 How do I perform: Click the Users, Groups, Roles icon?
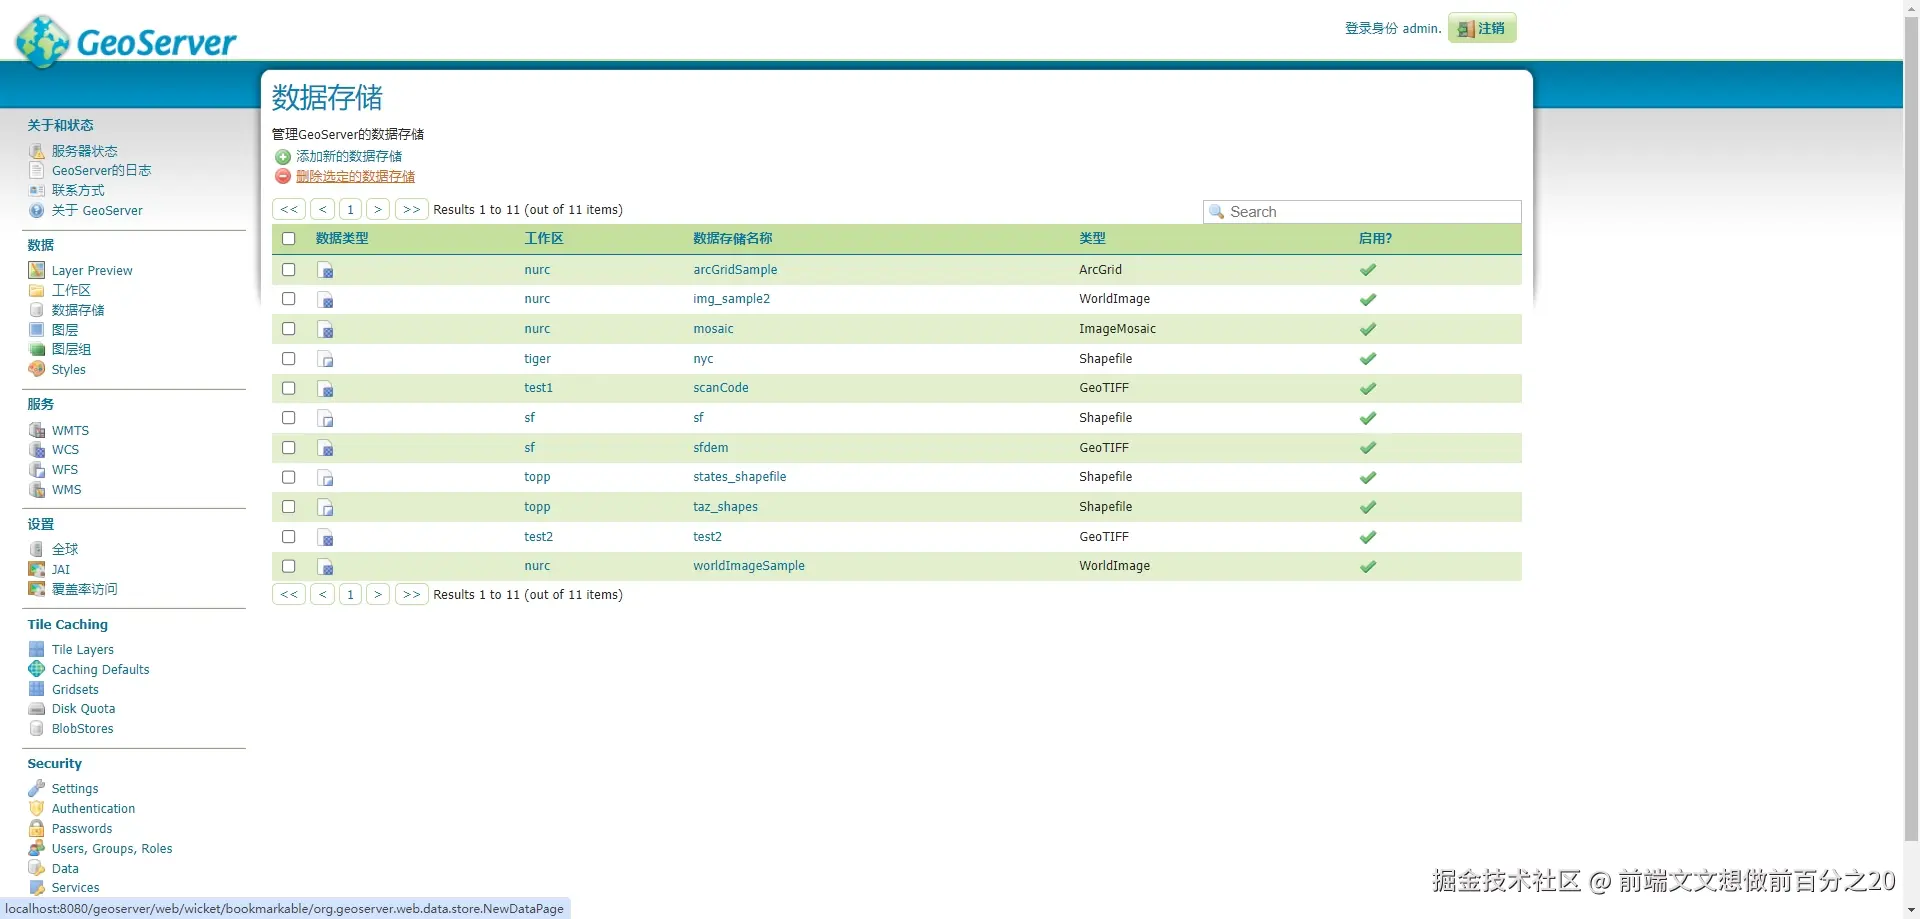pyautogui.click(x=37, y=848)
